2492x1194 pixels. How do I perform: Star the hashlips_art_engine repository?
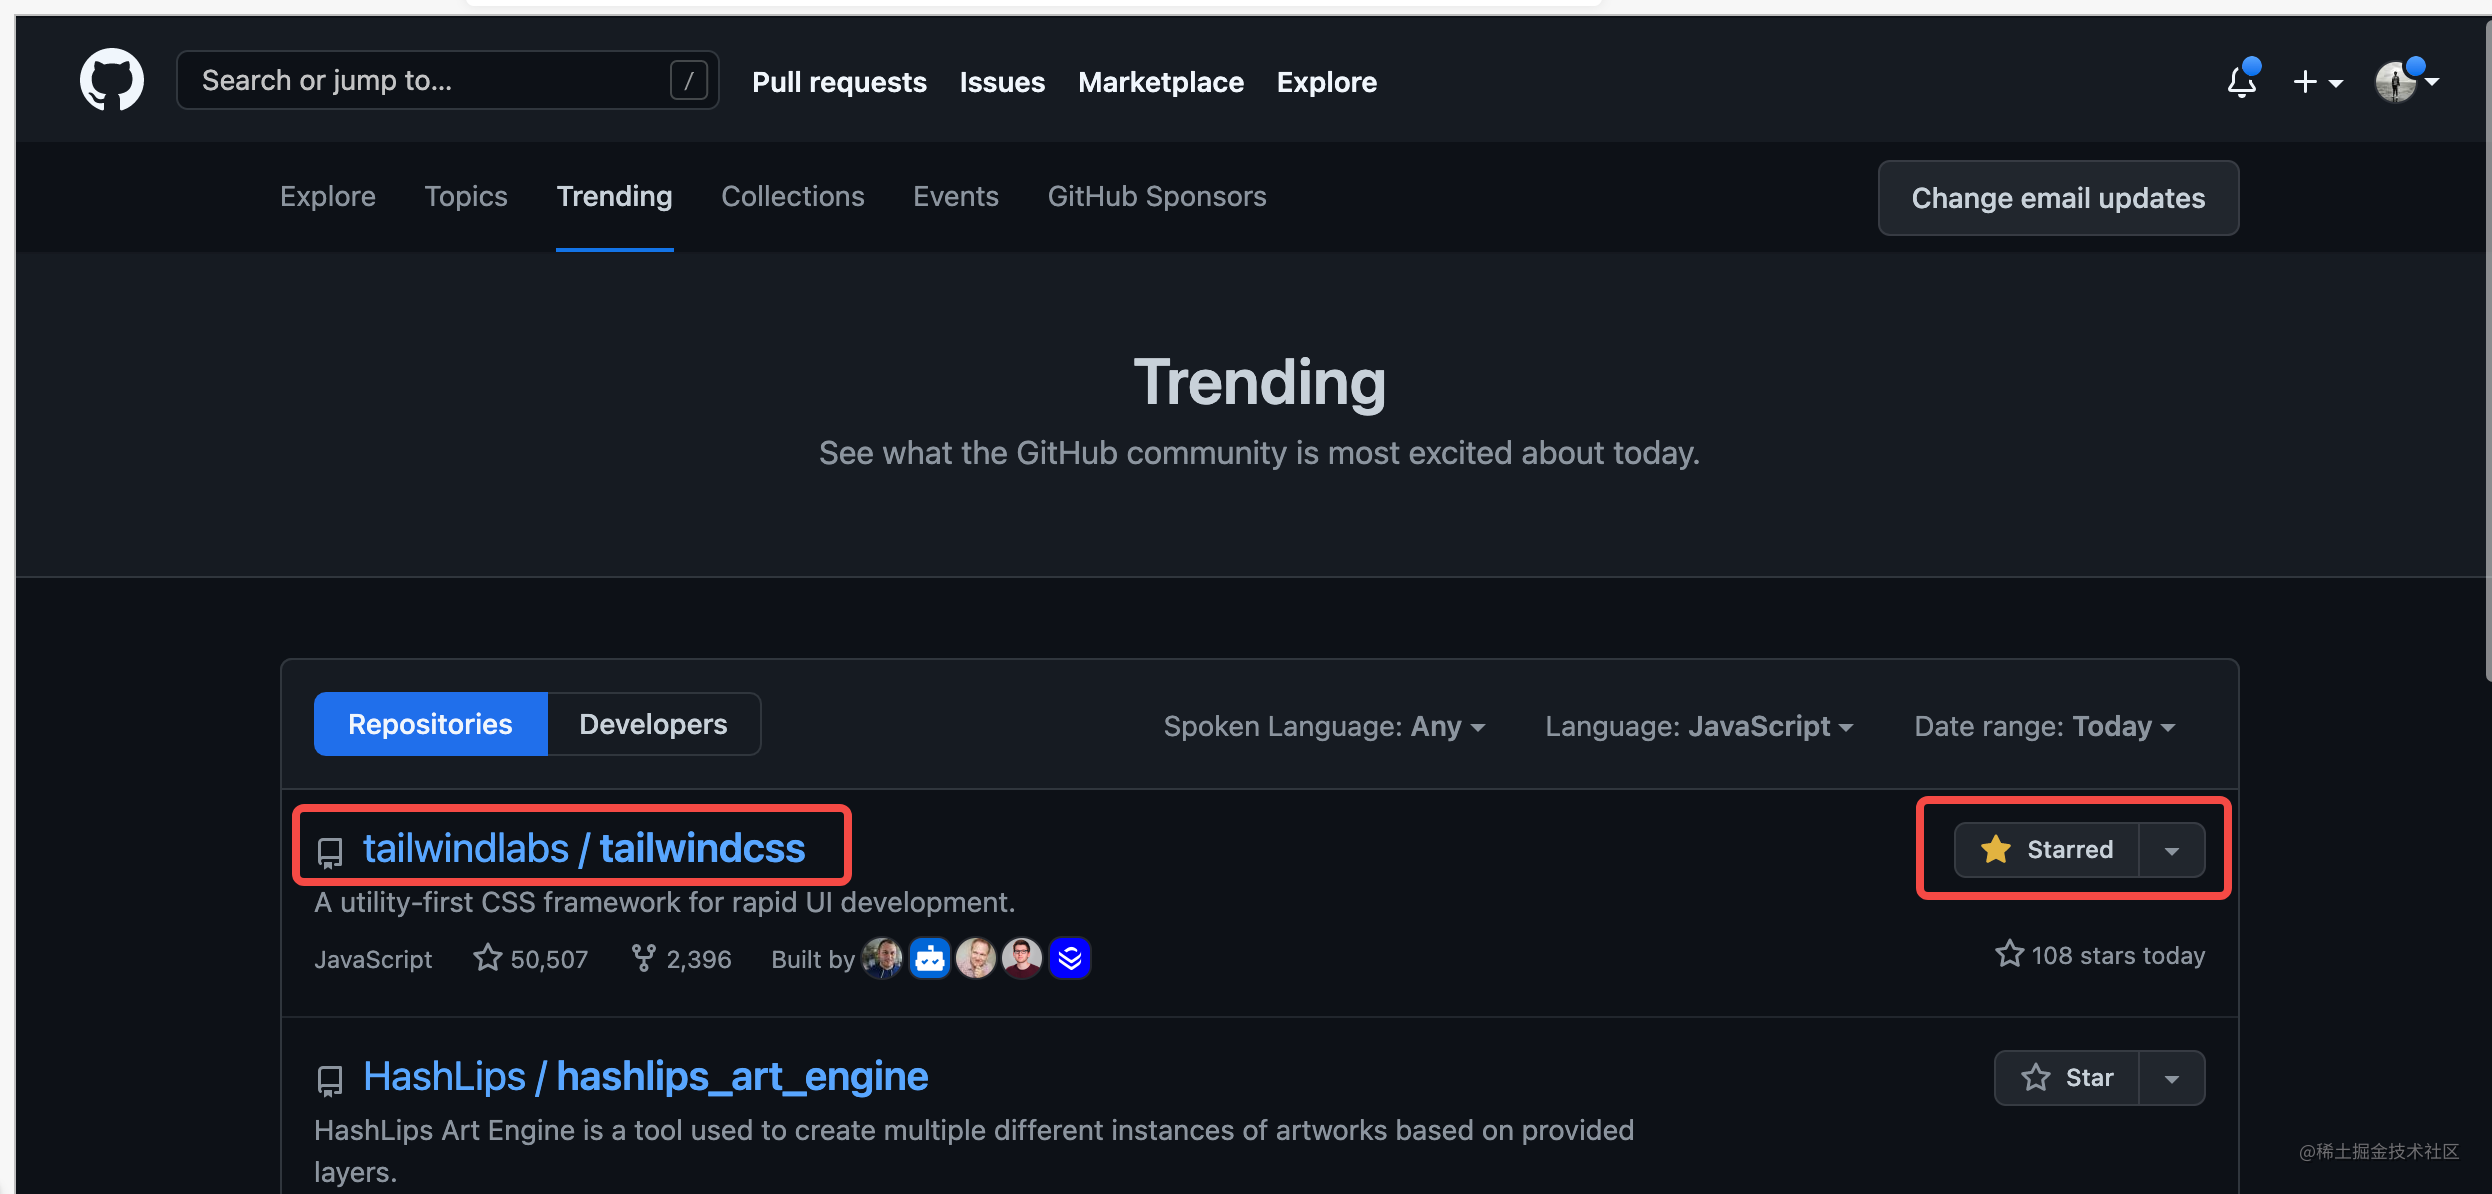pyautogui.click(x=2067, y=1078)
